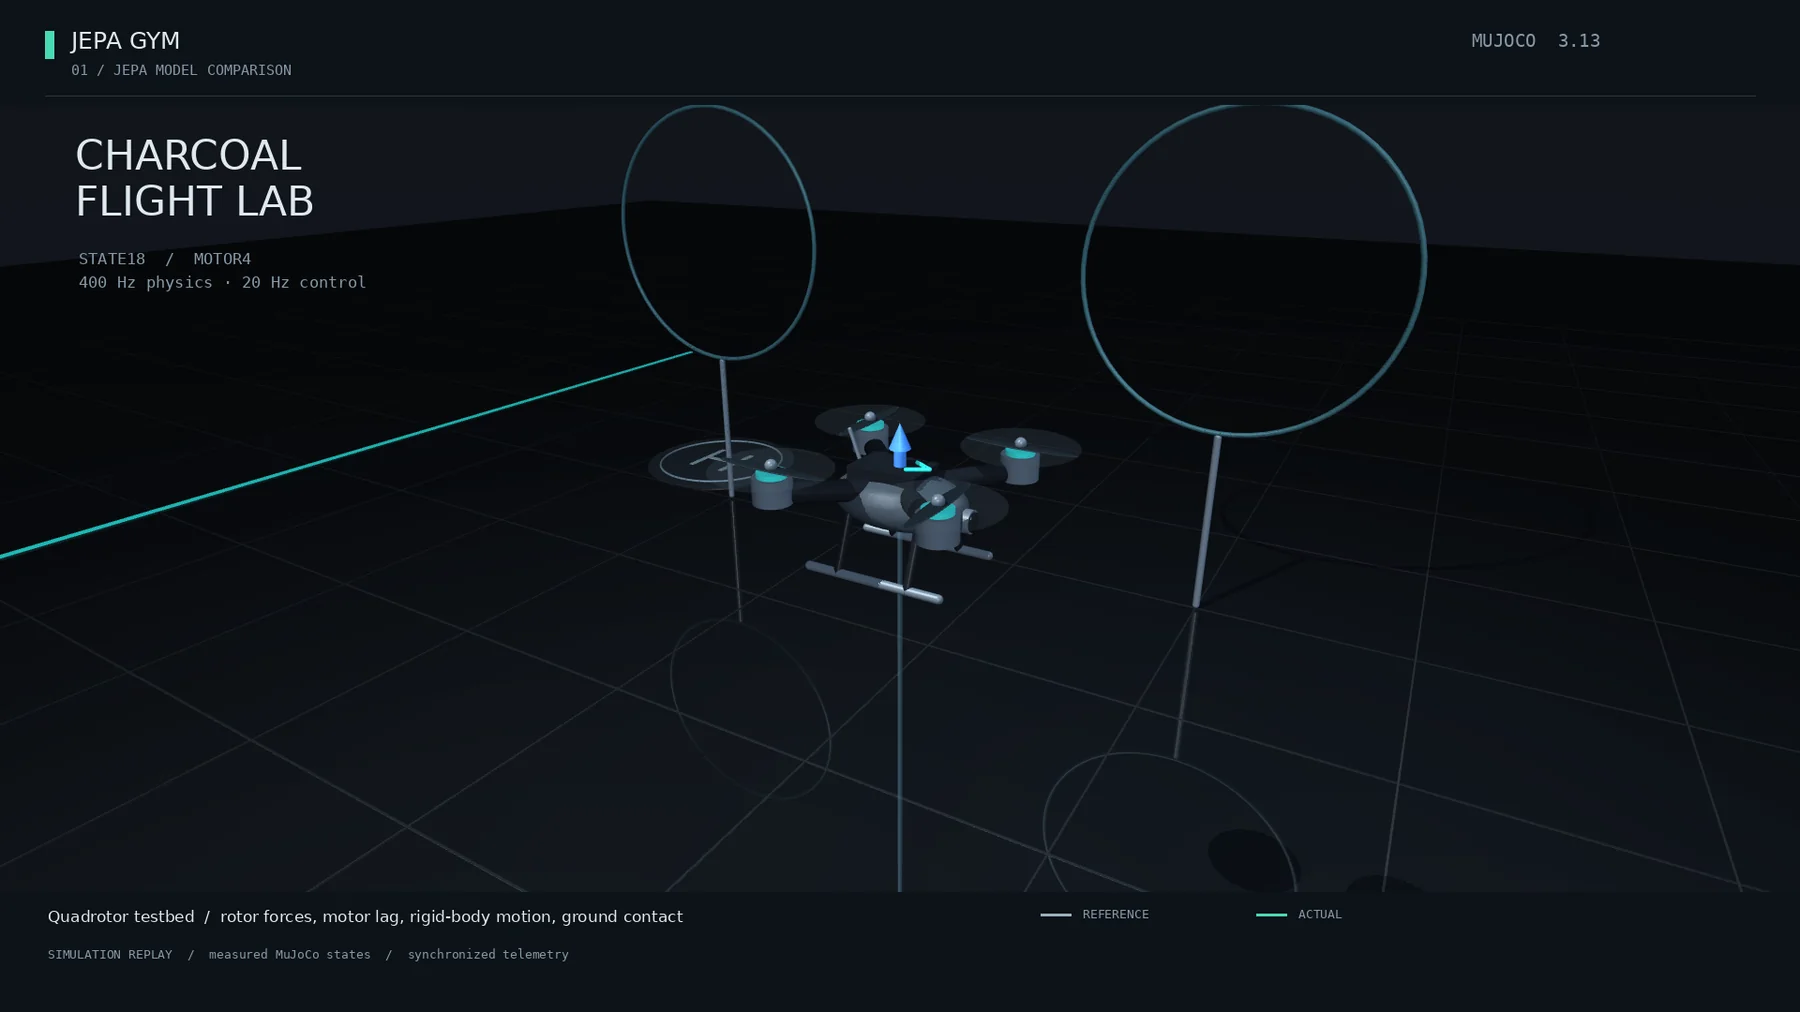Click the drone's landing skid
This screenshot has width=1800, height=1012.
874,582
